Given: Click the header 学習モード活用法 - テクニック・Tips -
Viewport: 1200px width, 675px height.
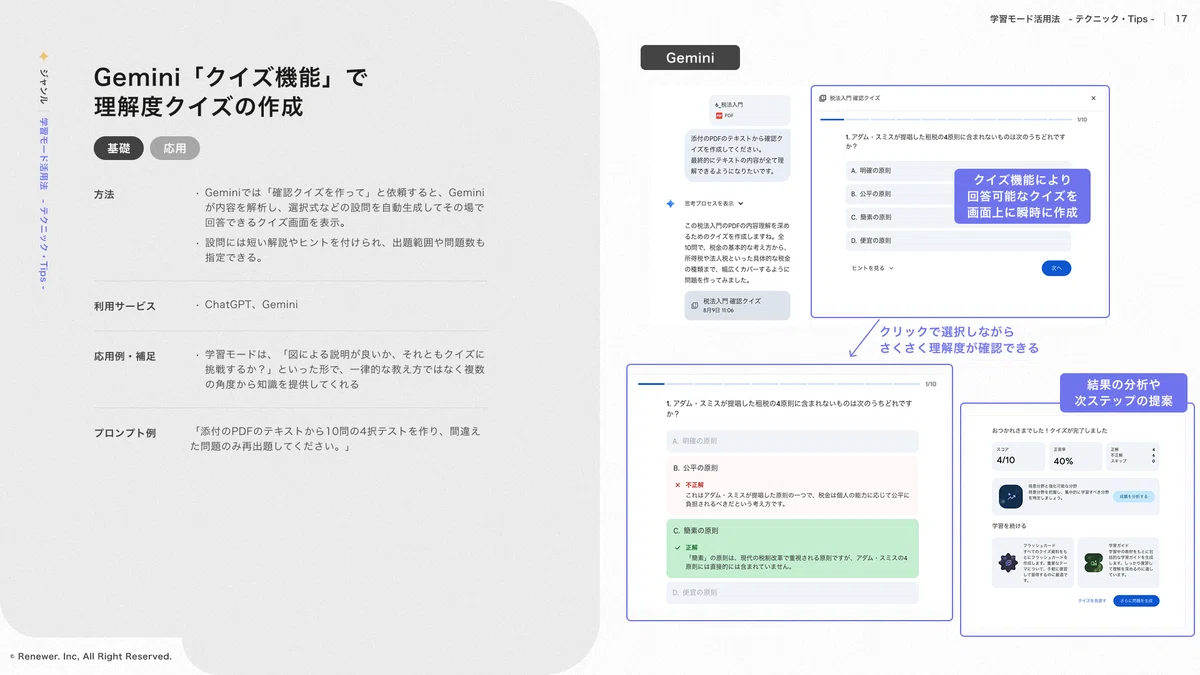Looking at the screenshot, I should pos(1071,19).
